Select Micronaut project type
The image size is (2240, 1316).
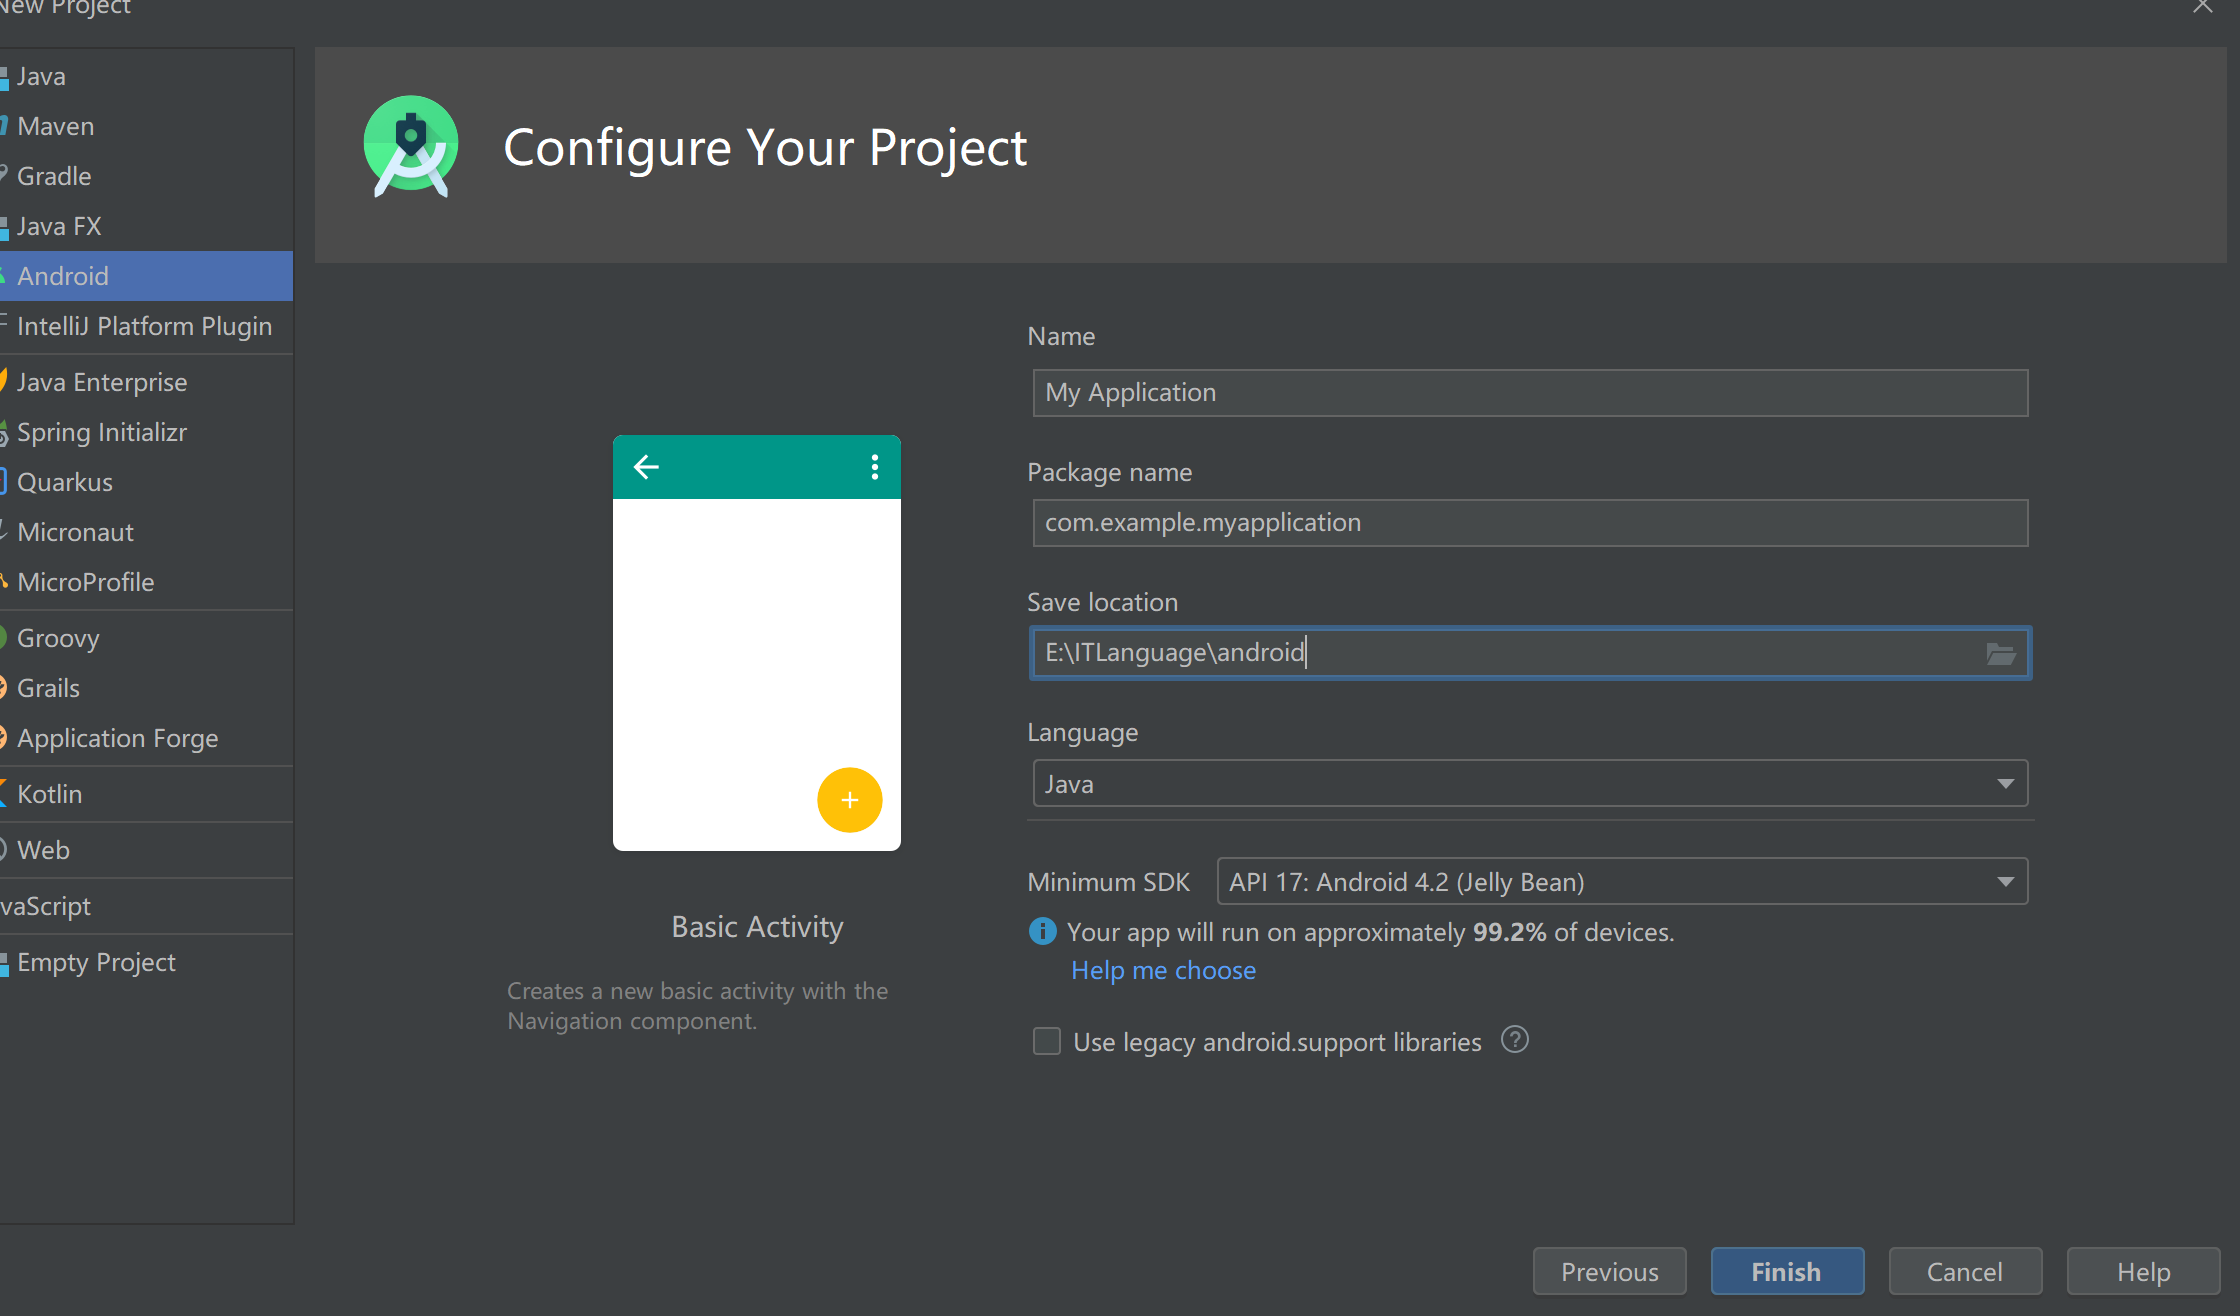pos(146,532)
